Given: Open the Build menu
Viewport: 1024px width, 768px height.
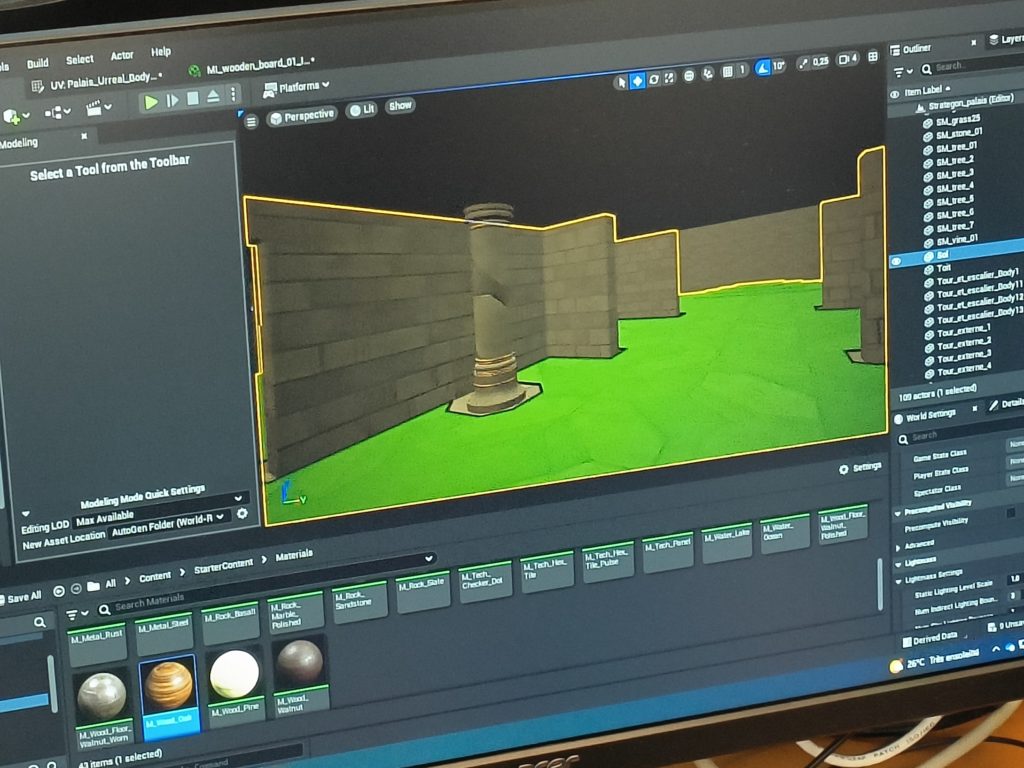Looking at the screenshot, I should pos(37,62).
